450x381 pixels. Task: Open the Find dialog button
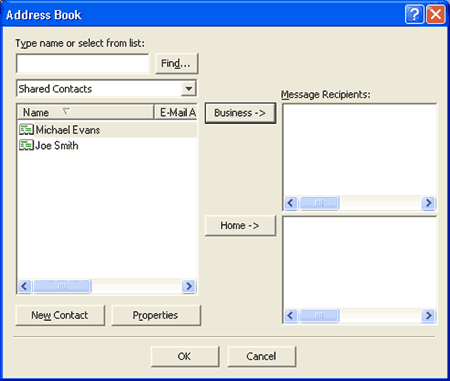pyautogui.click(x=176, y=63)
